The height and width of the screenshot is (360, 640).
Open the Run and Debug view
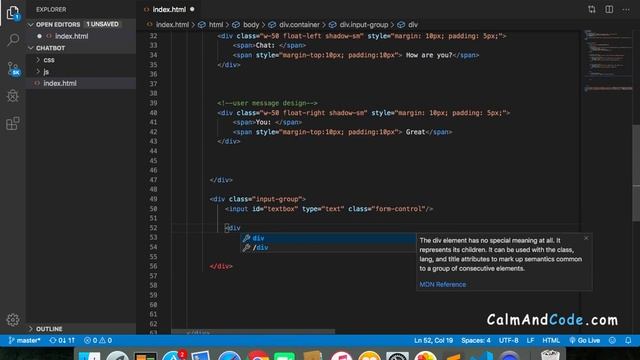click(x=13, y=96)
